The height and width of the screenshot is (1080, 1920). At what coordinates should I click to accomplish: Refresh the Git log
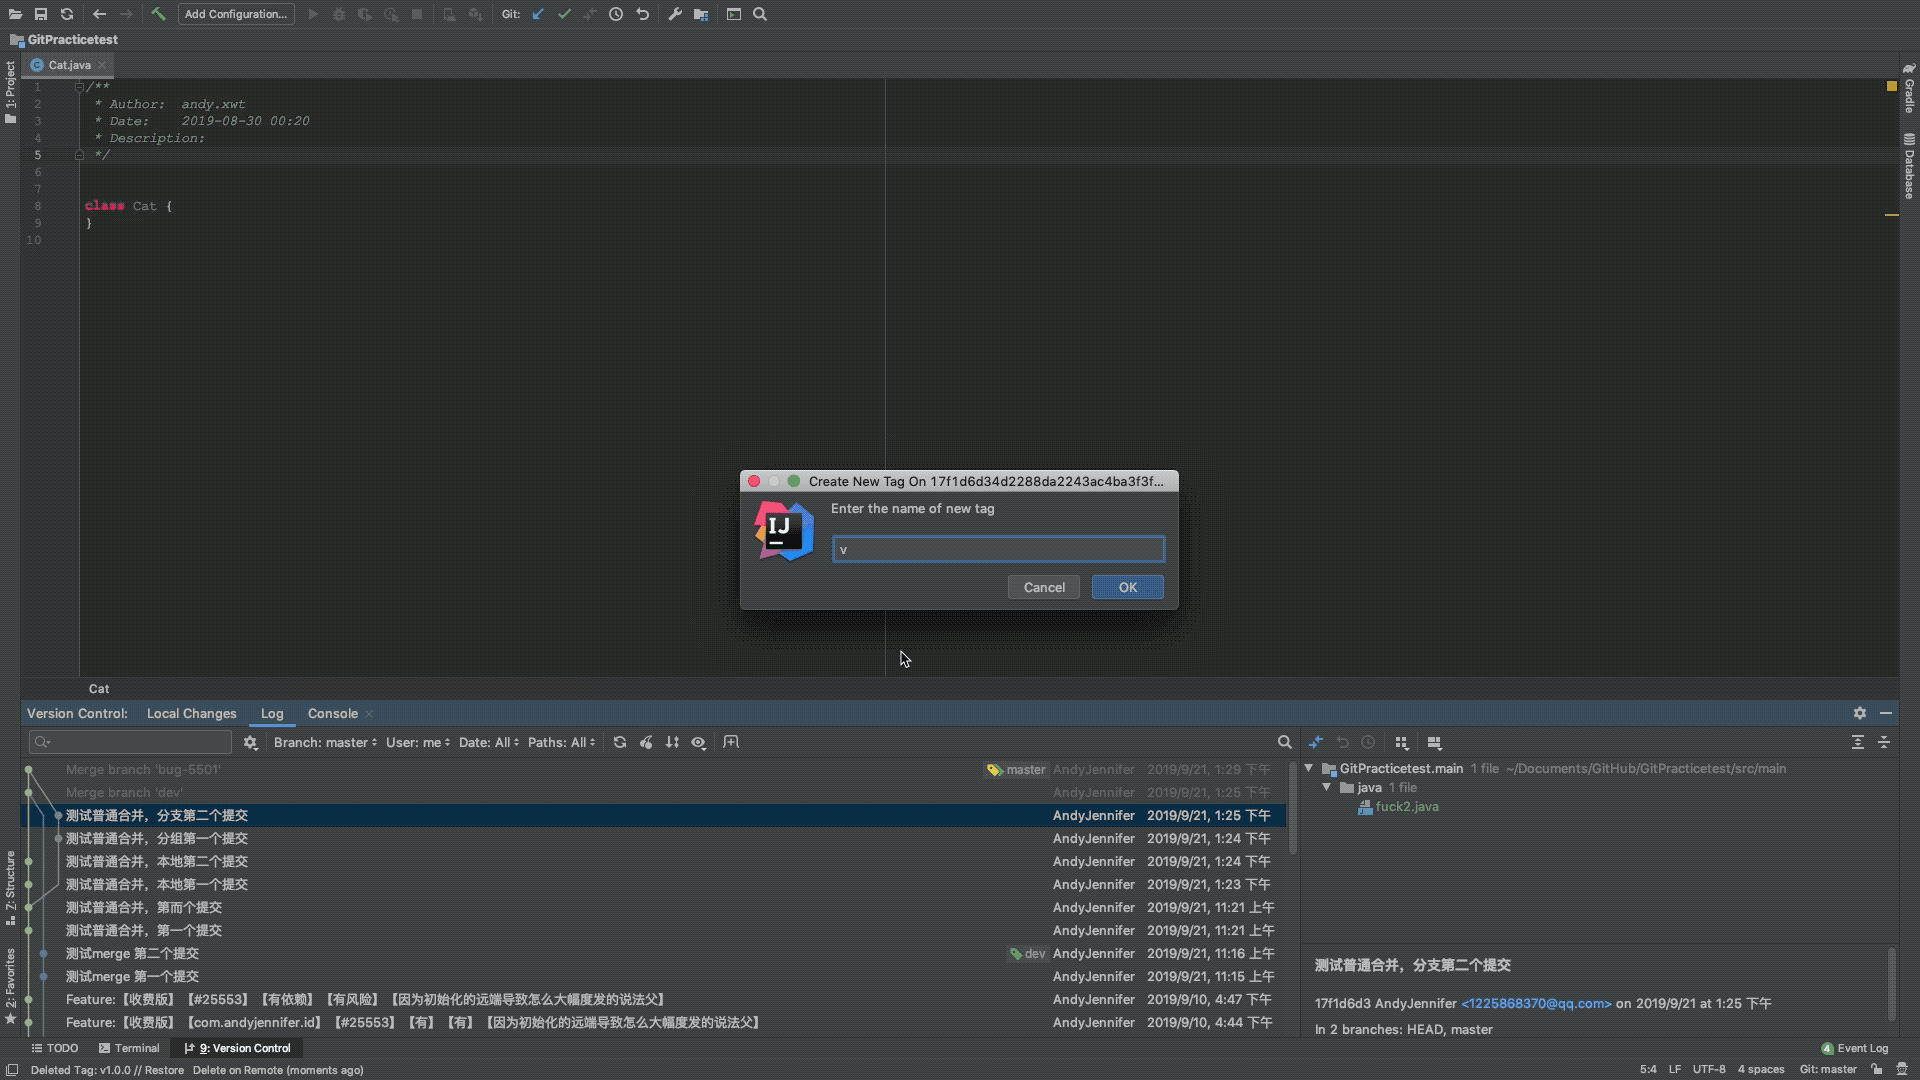click(x=620, y=742)
